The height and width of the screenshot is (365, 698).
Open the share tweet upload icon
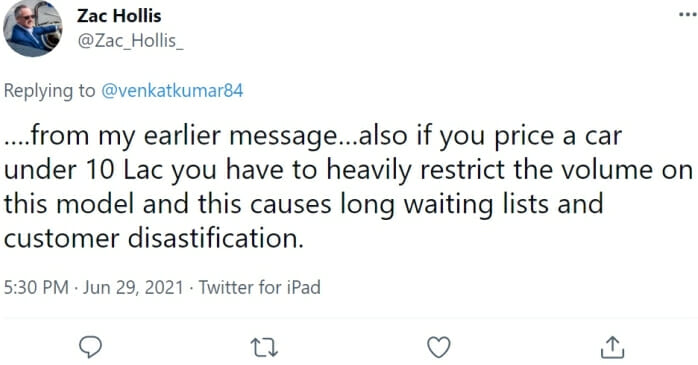613,347
